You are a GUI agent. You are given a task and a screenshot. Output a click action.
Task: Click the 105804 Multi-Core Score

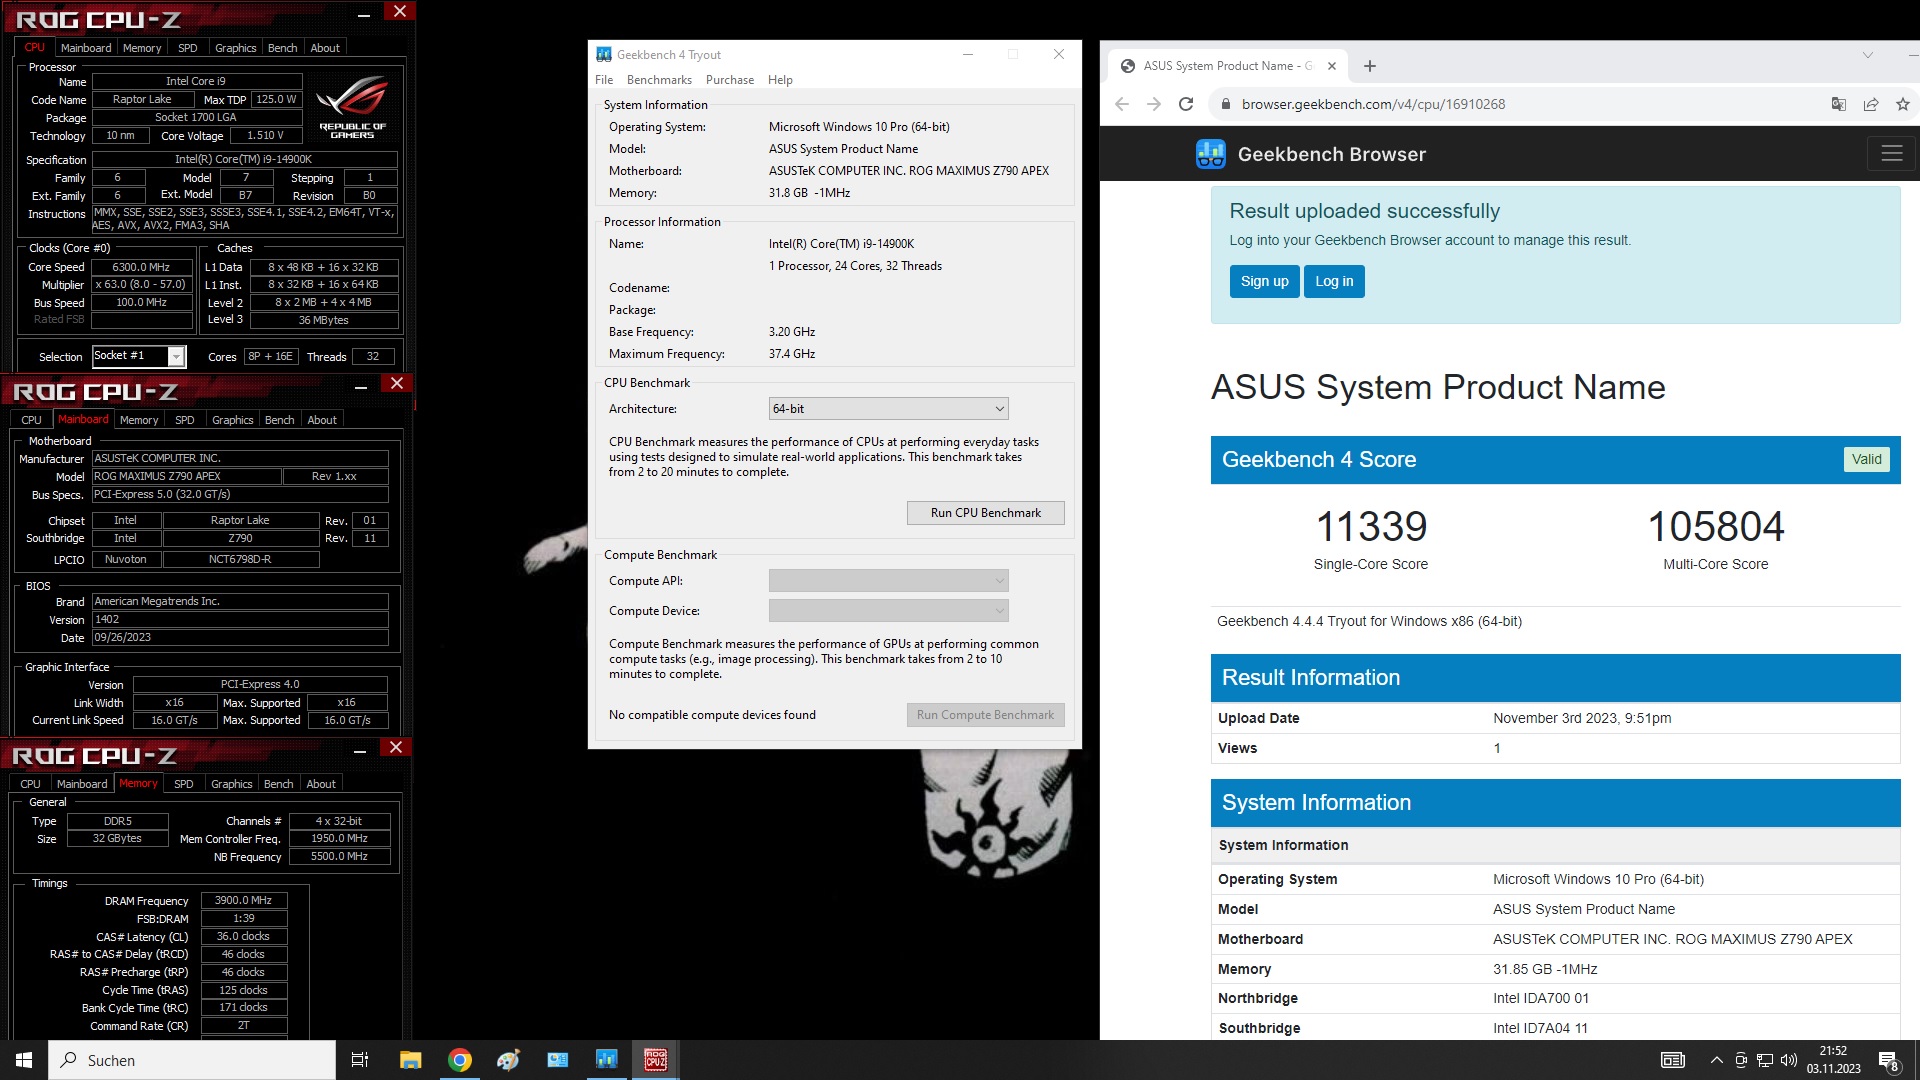[x=1716, y=527]
